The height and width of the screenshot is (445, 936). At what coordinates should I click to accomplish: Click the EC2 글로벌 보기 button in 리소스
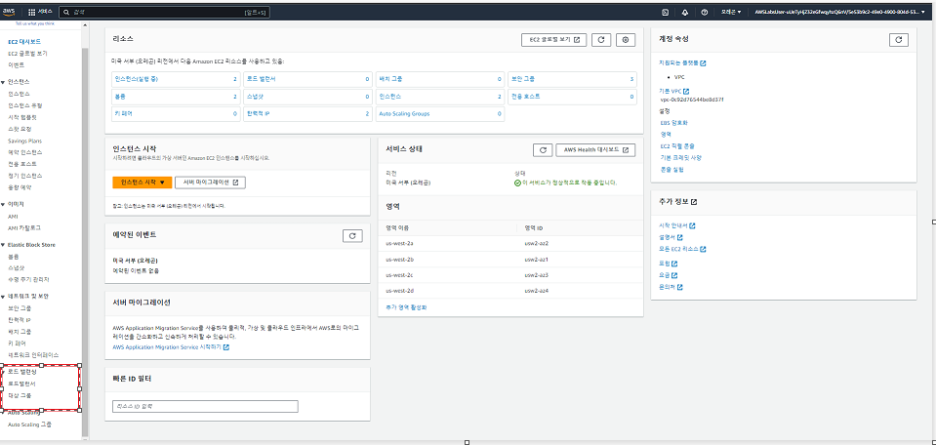553,39
